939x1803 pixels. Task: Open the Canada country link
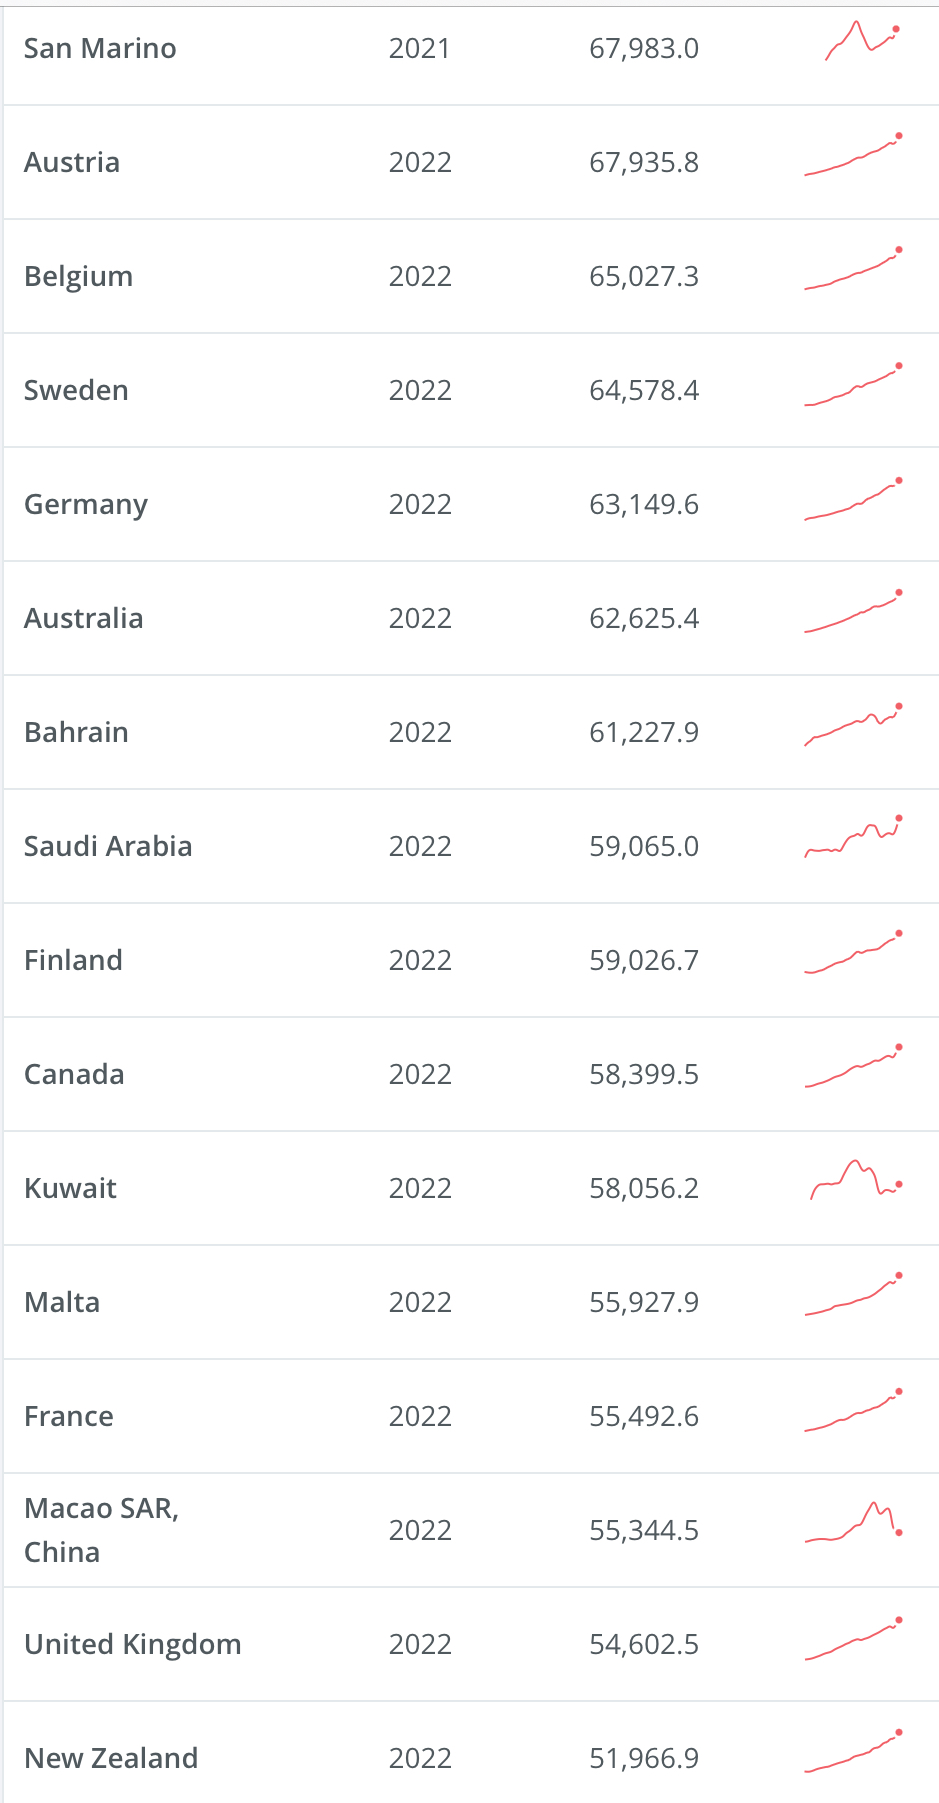(74, 1074)
